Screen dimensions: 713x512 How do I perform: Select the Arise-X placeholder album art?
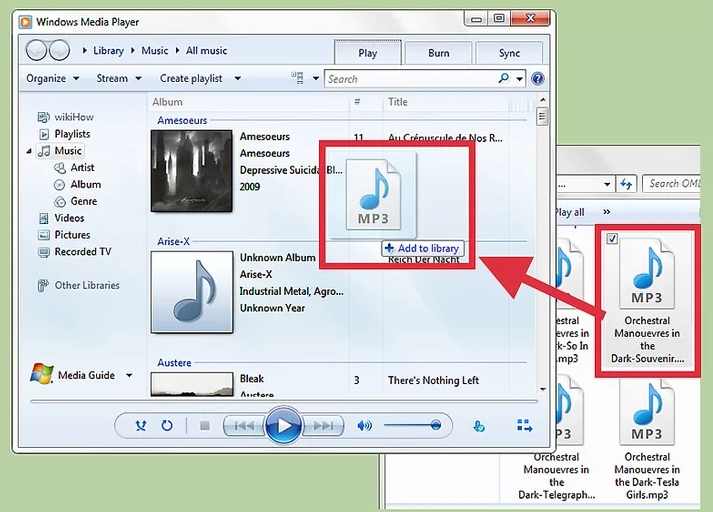pos(192,292)
